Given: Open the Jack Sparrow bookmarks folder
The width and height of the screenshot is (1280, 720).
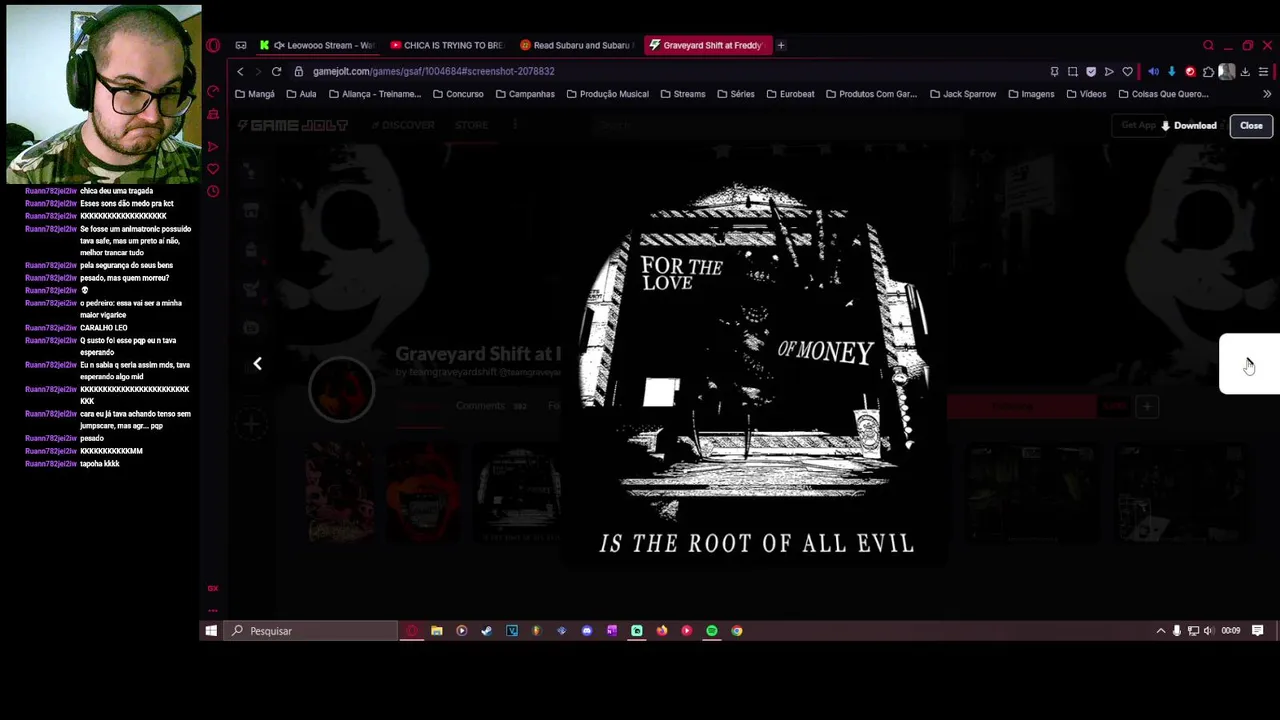Looking at the screenshot, I should [x=963, y=94].
